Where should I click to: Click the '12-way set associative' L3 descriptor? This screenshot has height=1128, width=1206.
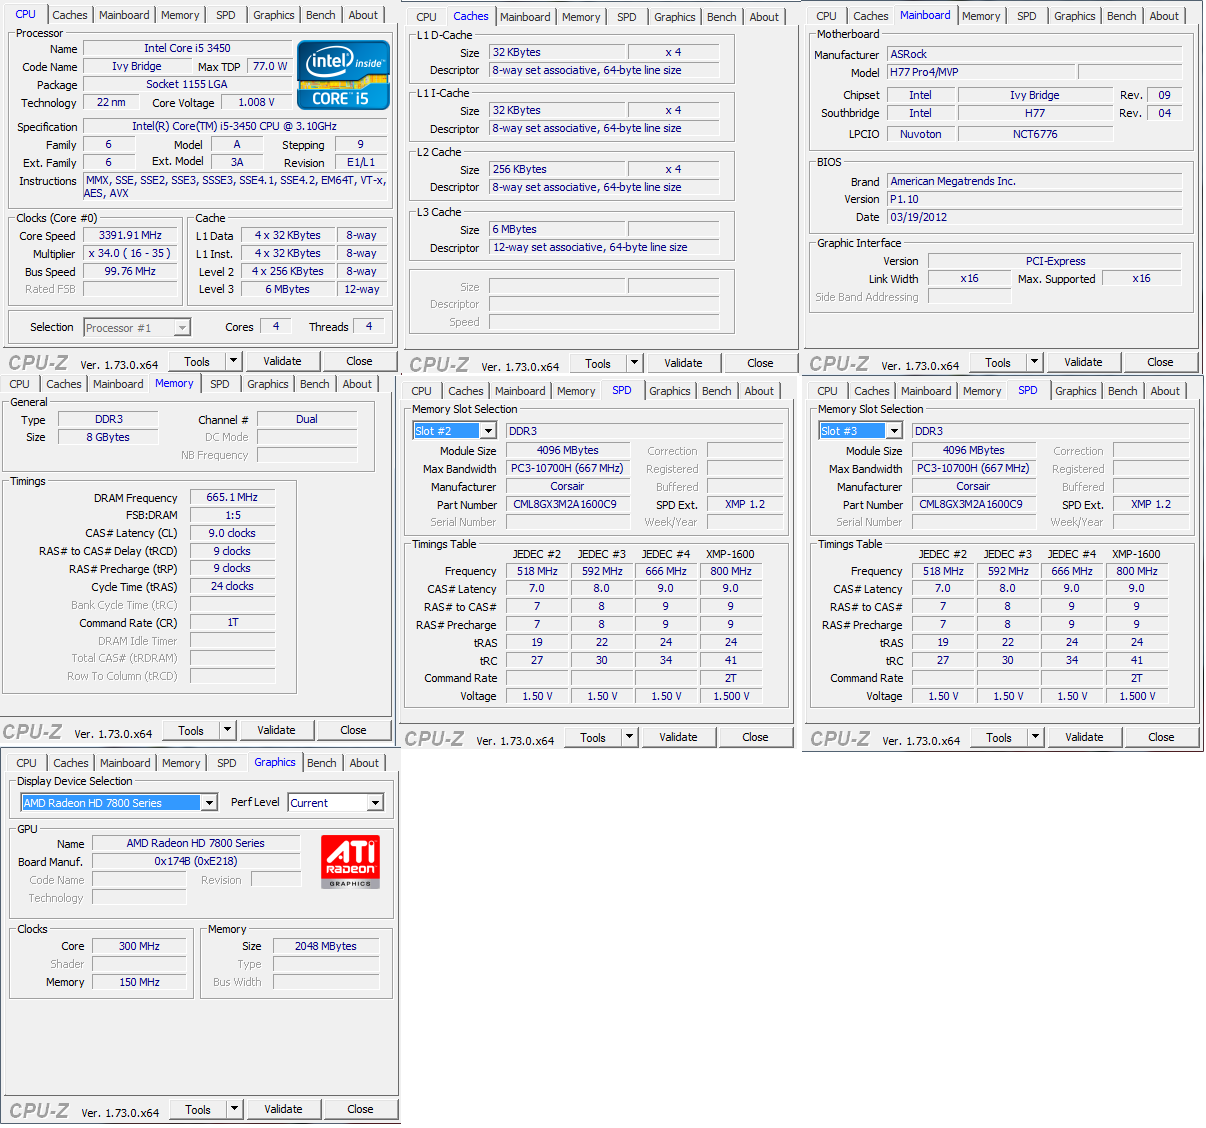coord(604,247)
